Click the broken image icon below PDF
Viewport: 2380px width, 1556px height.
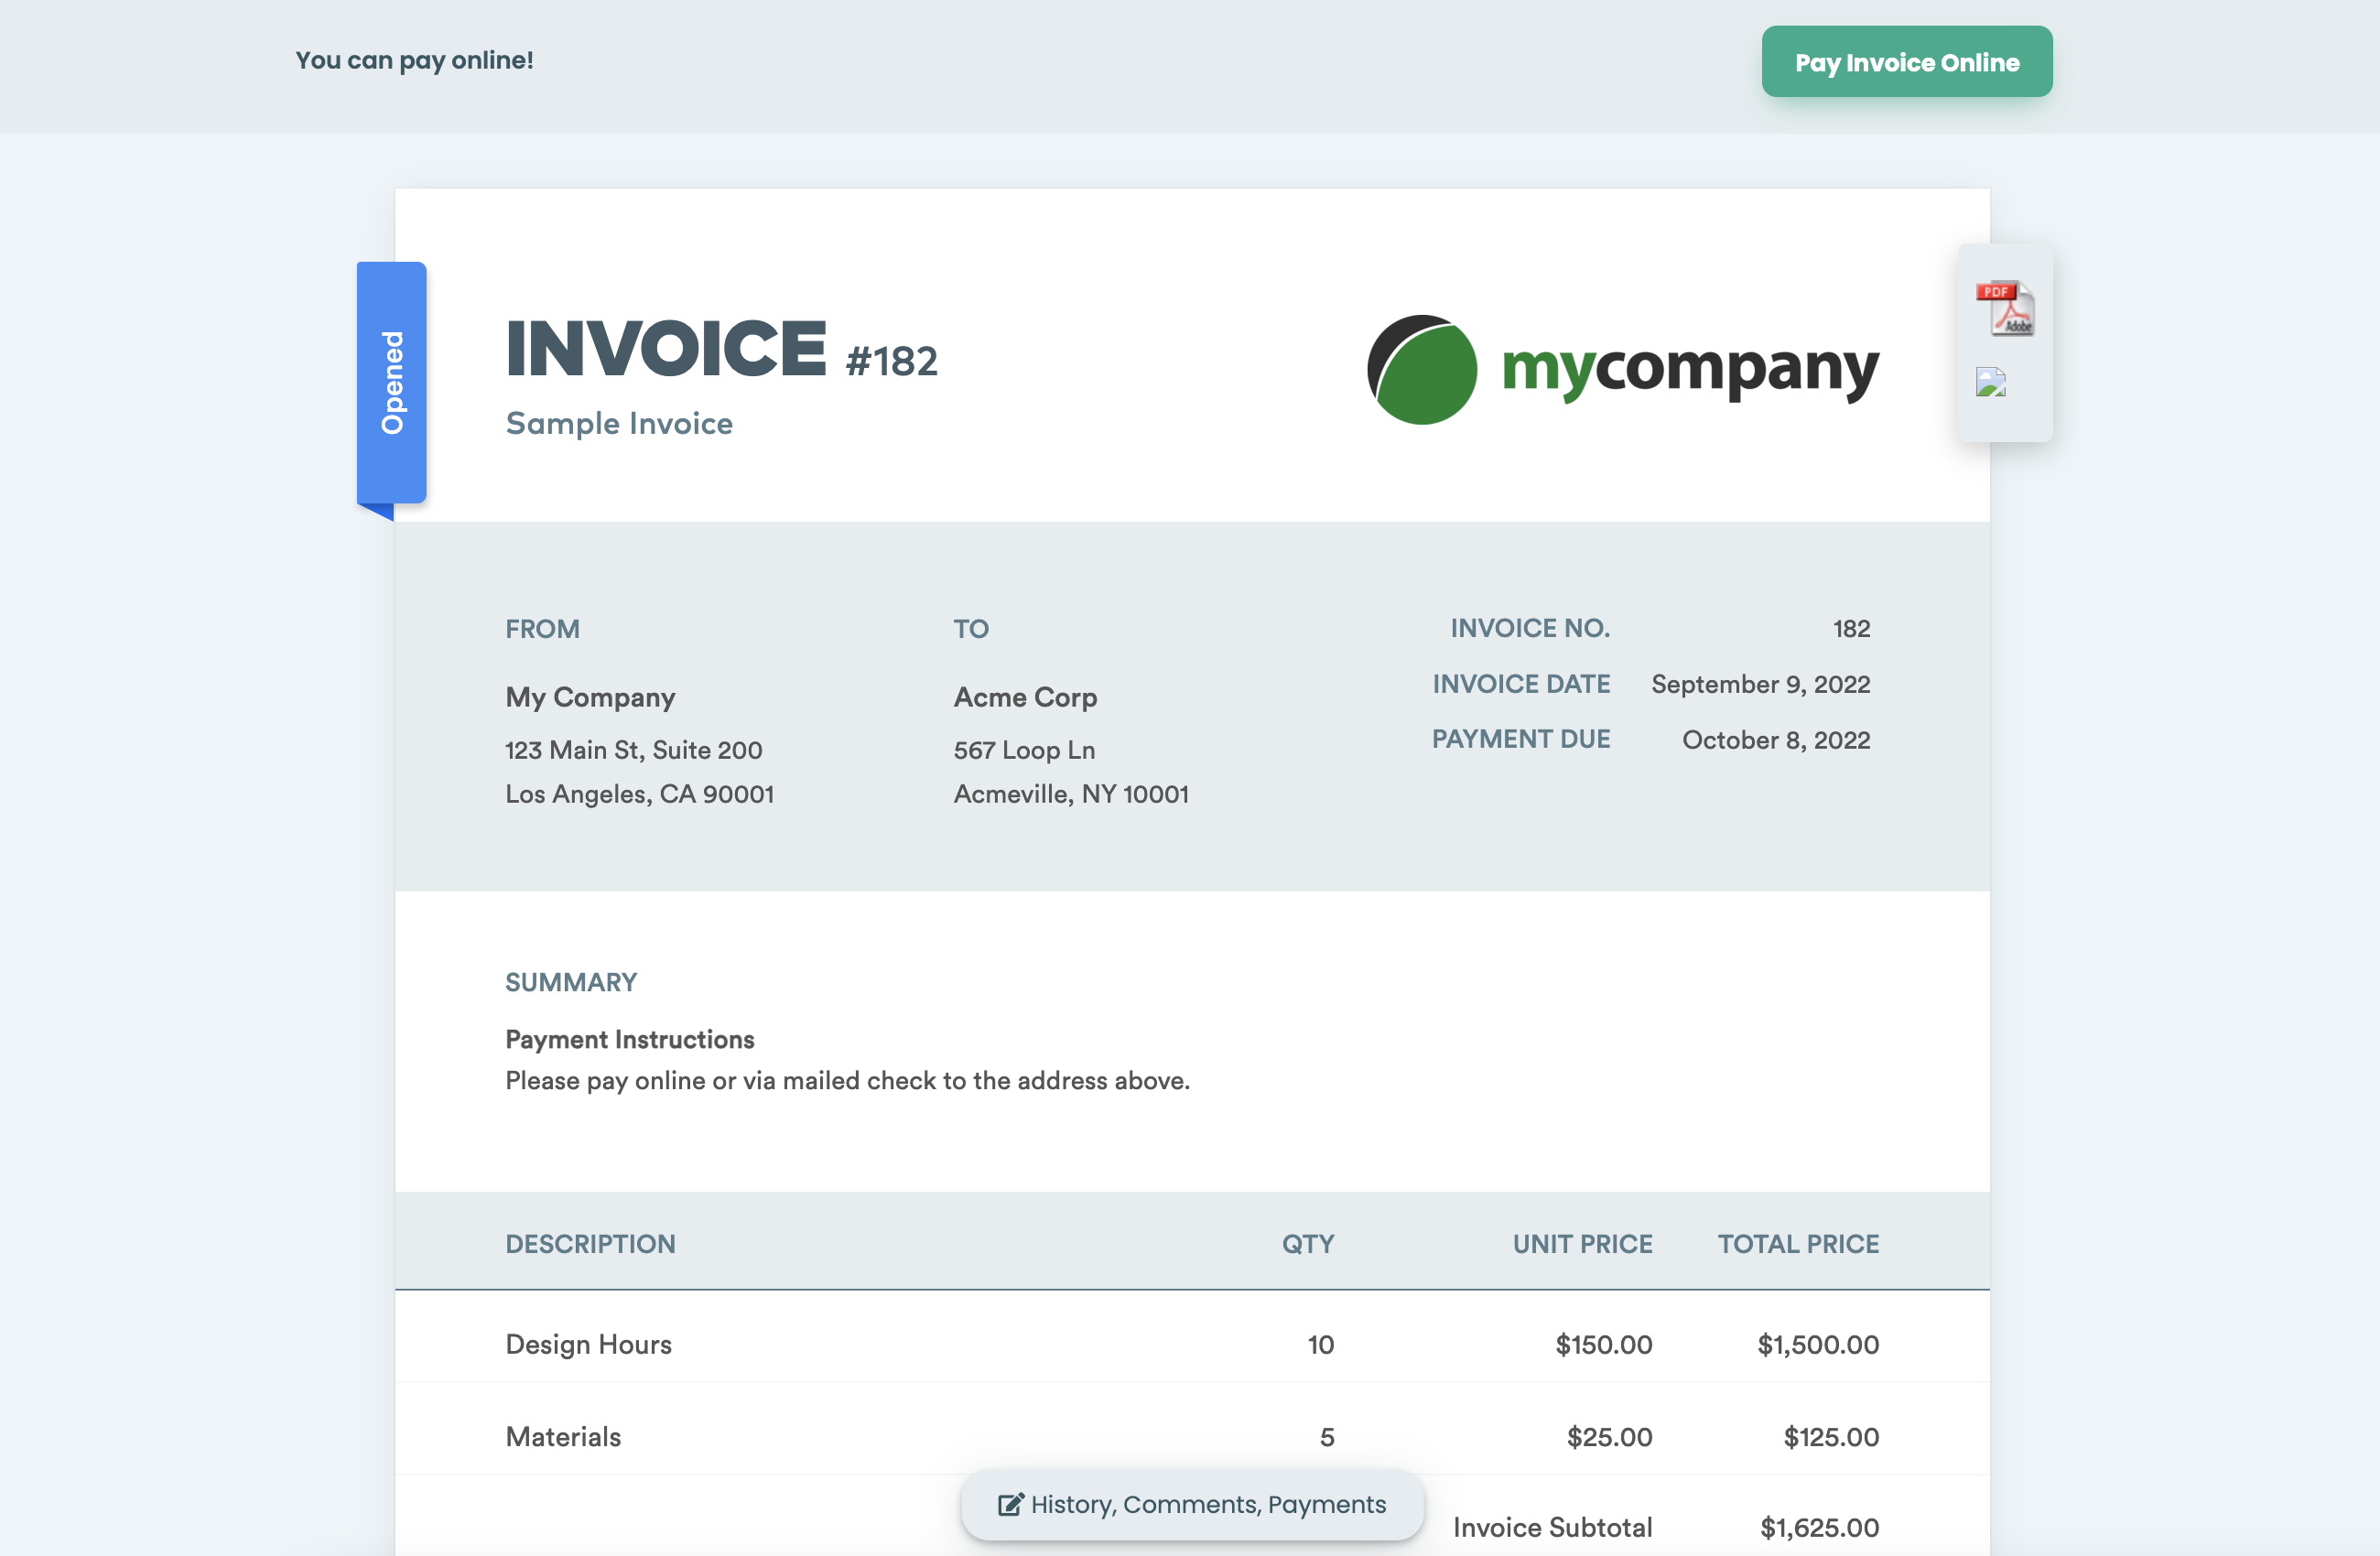[x=1990, y=383]
